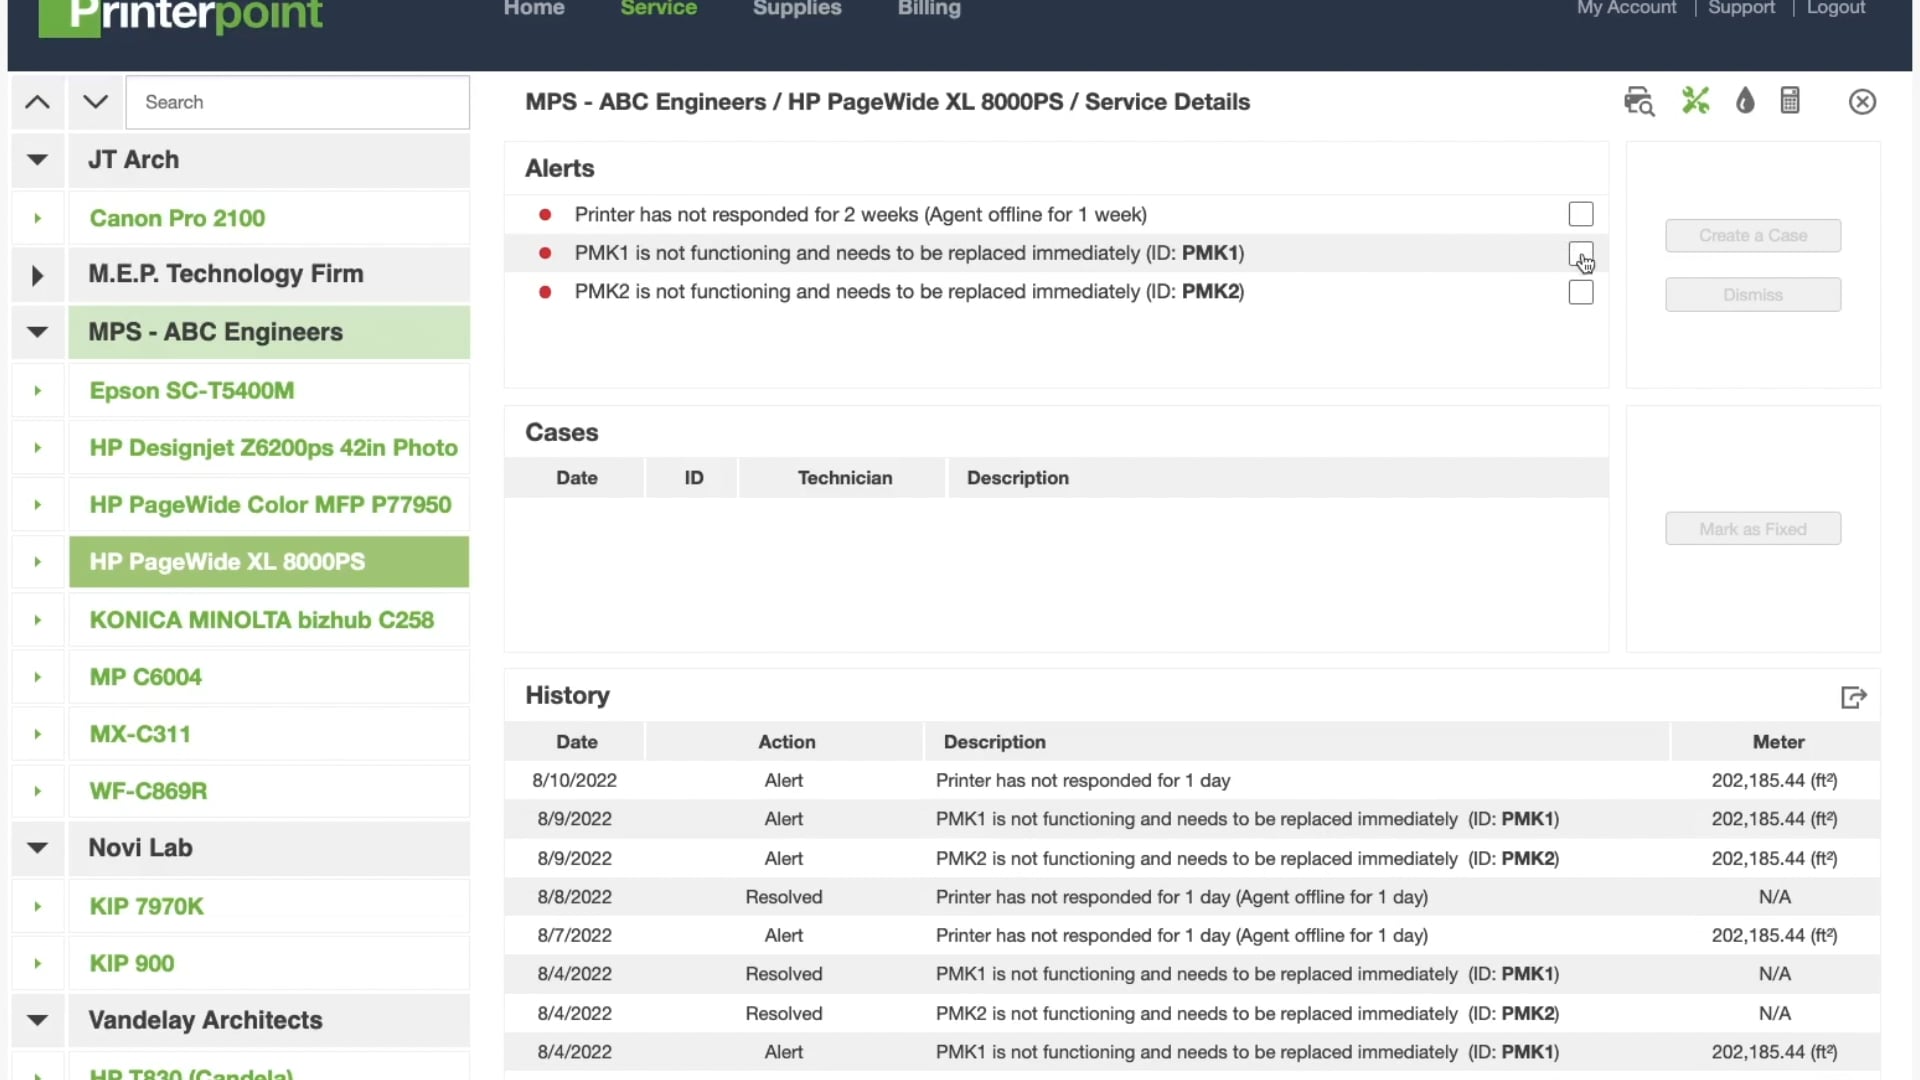Image resolution: width=1920 pixels, height=1080 pixels.
Task: Click the ink drop supplies icon
Action: point(1746,100)
